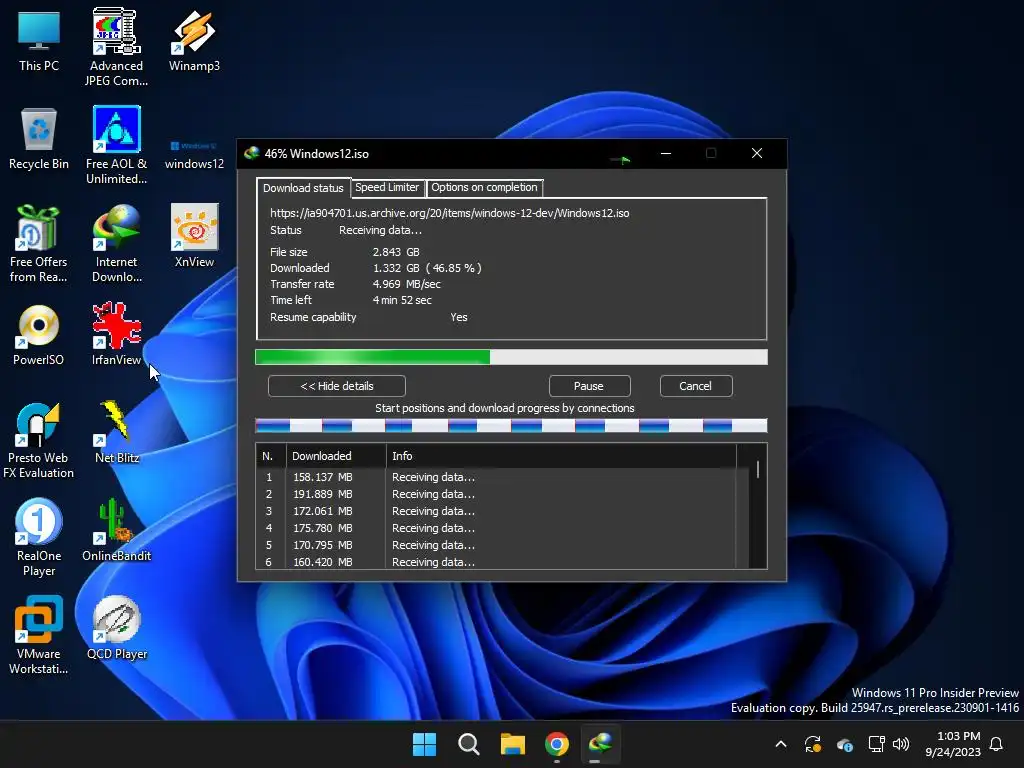1024x768 pixels.
Task: Open OnlineBandit desktop shortcut
Action: (116, 530)
